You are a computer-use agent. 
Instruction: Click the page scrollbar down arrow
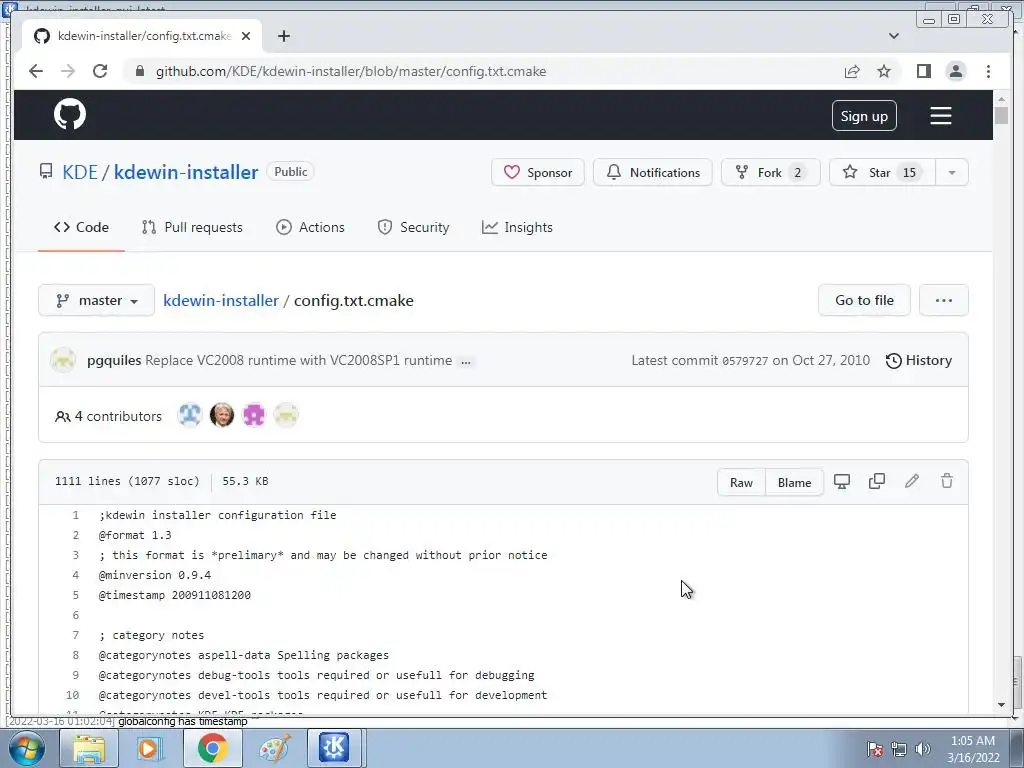click(1001, 705)
